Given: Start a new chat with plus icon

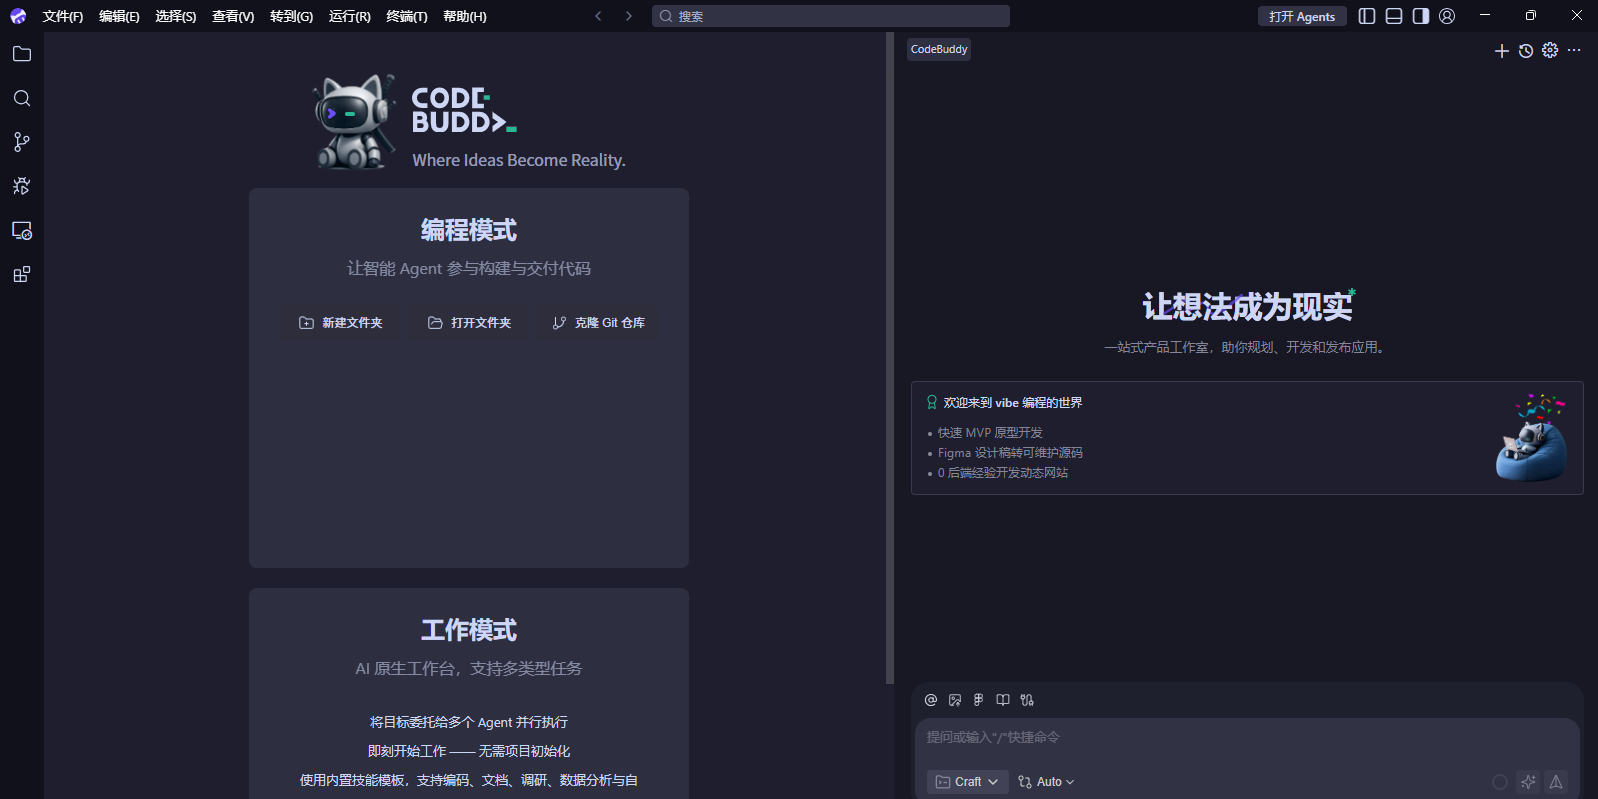Looking at the screenshot, I should click(1501, 51).
